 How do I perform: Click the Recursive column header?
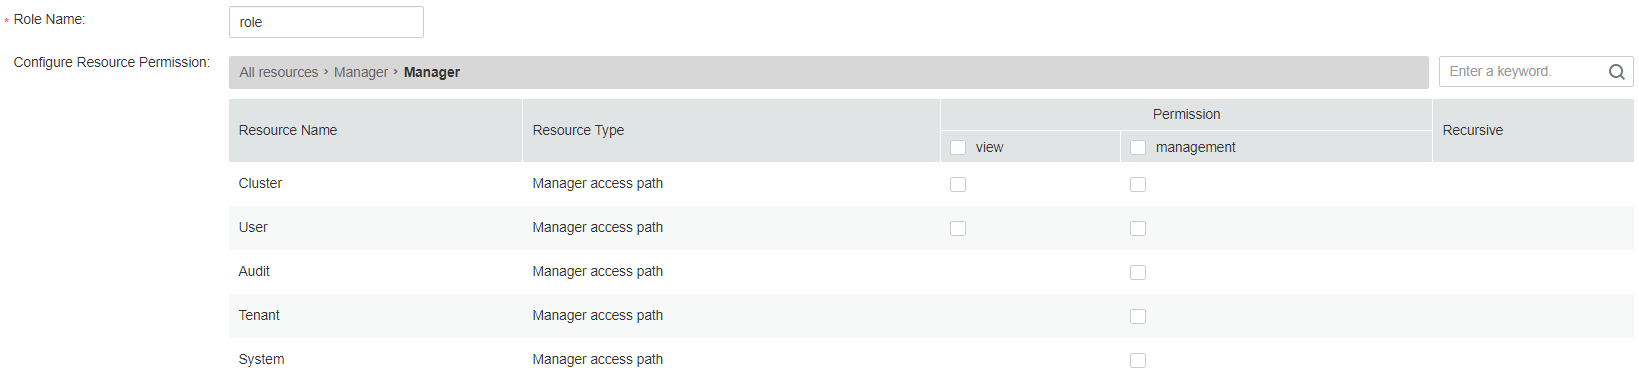tap(1473, 130)
